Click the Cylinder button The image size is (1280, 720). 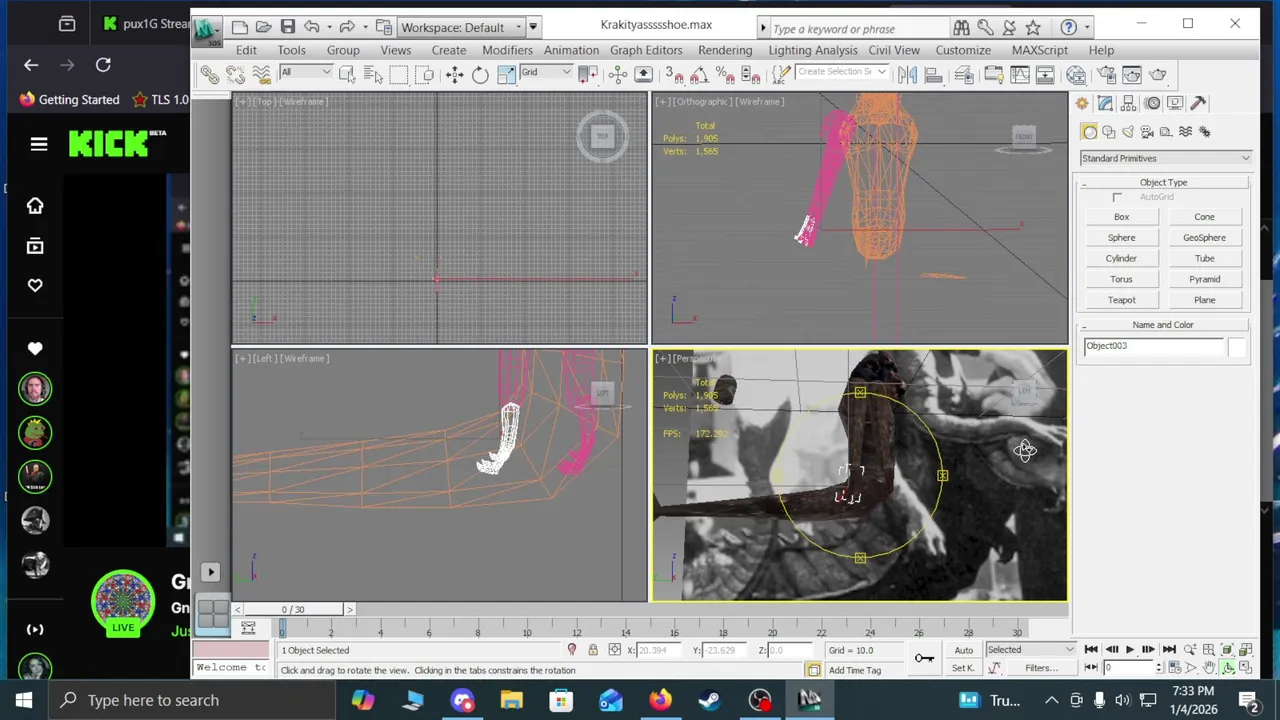tap(1121, 258)
